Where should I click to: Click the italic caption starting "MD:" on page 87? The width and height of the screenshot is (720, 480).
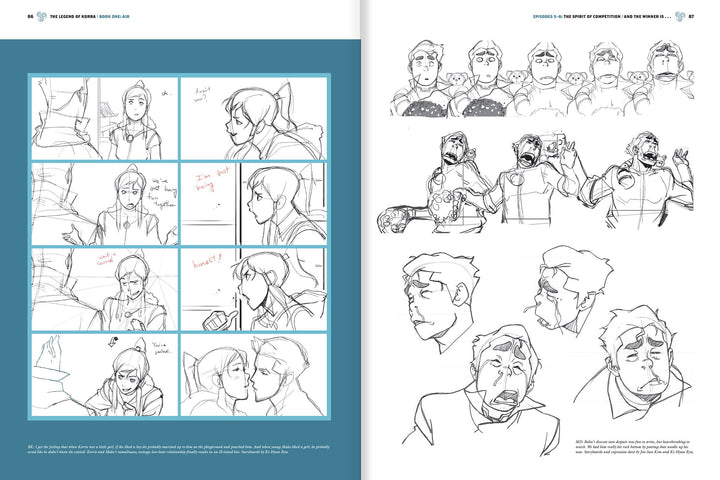(634, 446)
